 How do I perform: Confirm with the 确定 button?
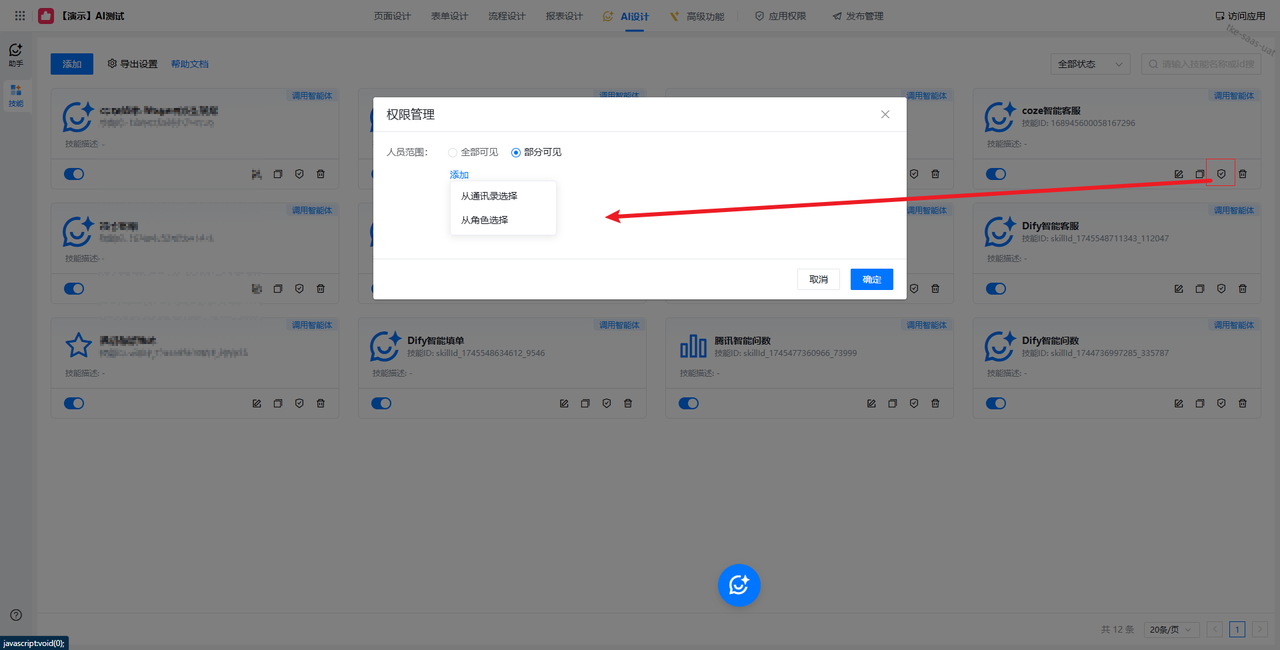click(x=871, y=280)
